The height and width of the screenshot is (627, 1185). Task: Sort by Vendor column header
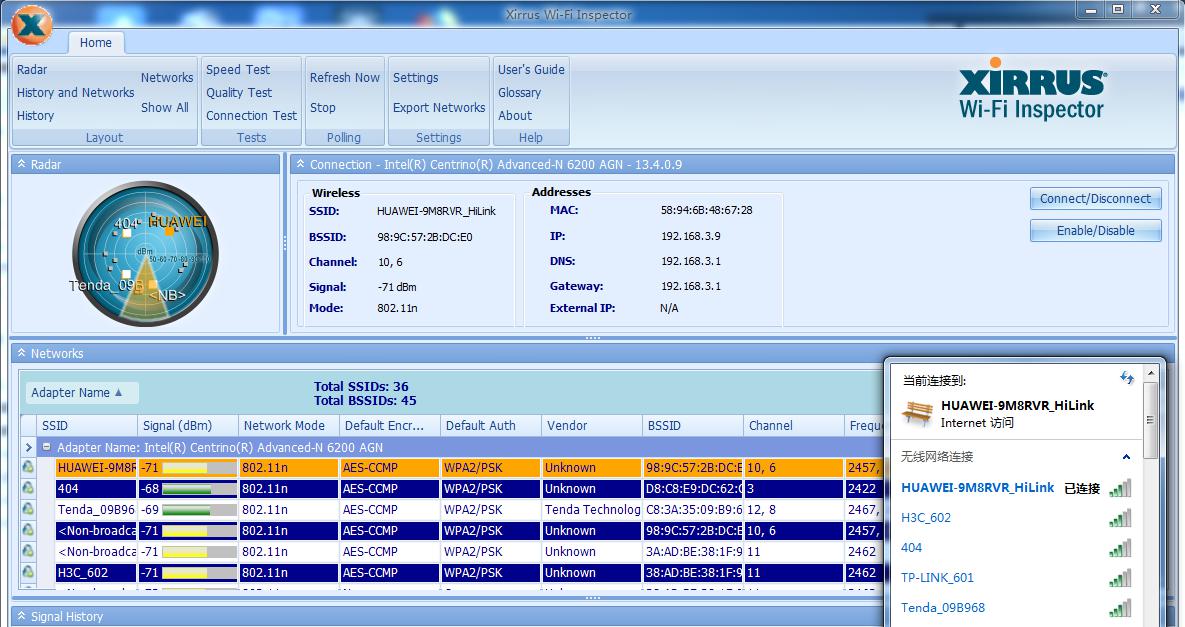[592, 425]
